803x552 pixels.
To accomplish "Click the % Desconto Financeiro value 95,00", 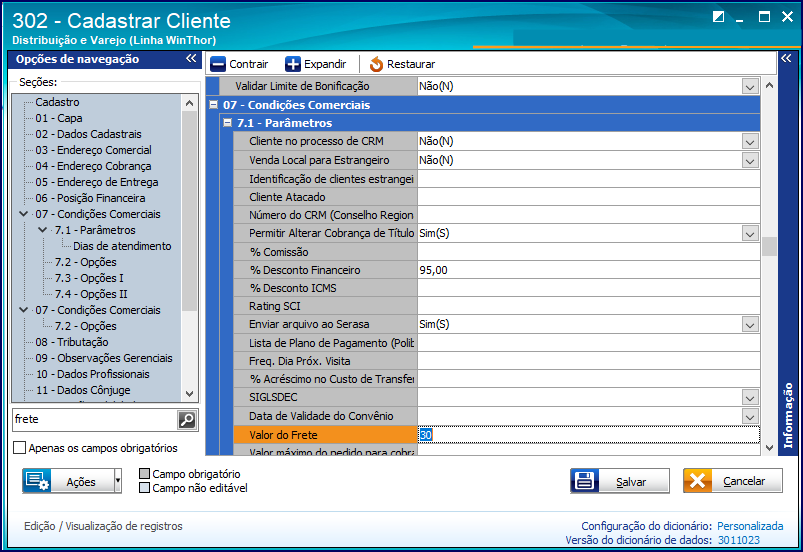I will tap(433, 270).
